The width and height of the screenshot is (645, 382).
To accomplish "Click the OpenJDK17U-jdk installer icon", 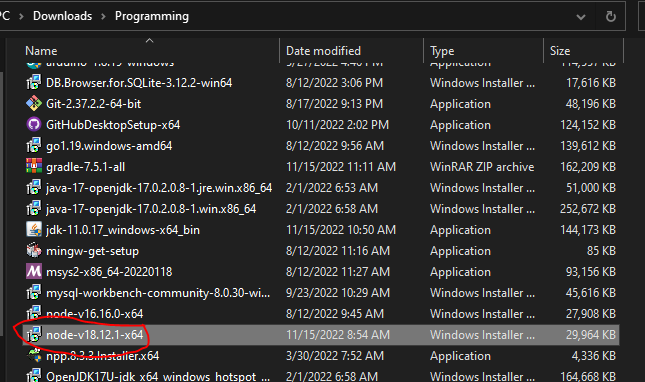I will [x=34, y=375].
